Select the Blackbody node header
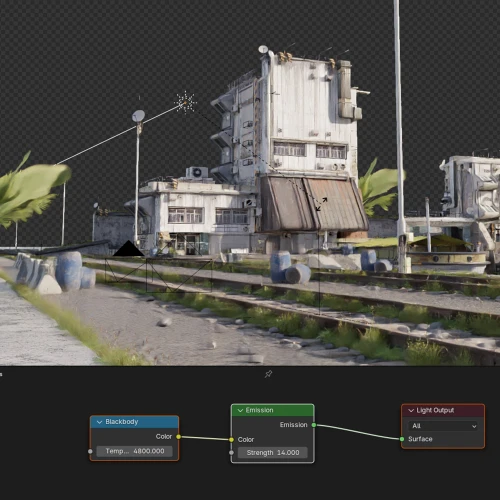500x500 pixels. [134, 422]
